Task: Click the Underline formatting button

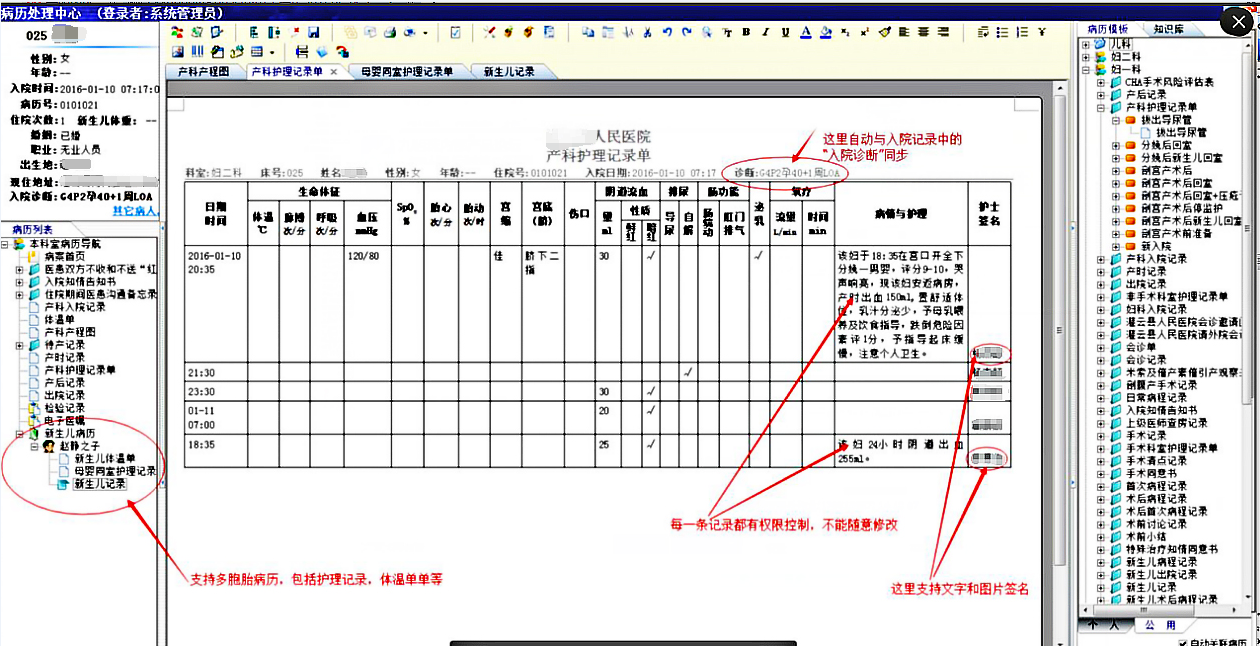Action: pos(786,32)
